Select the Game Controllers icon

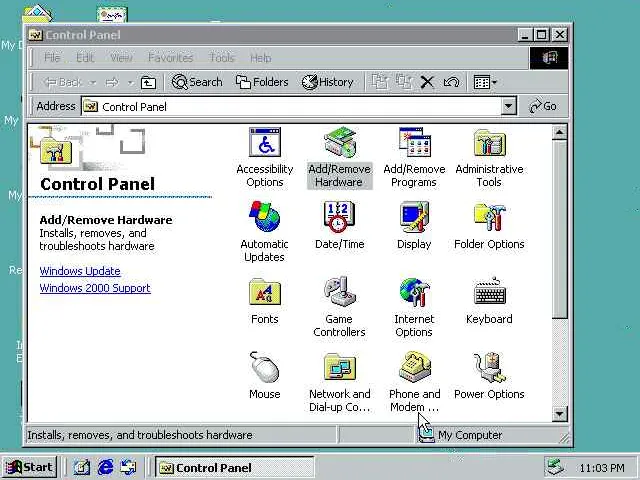pyautogui.click(x=339, y=307)
